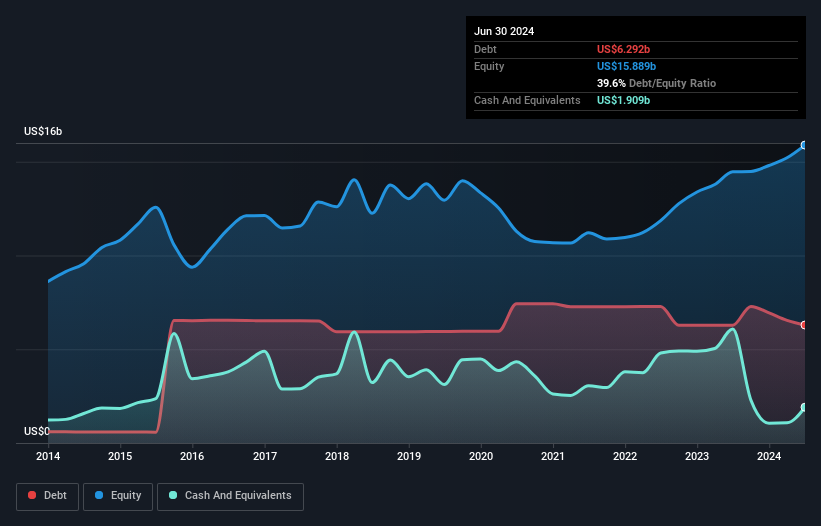Select the 2018 x-axis label
Screen dimensions: 821x526
337,456
